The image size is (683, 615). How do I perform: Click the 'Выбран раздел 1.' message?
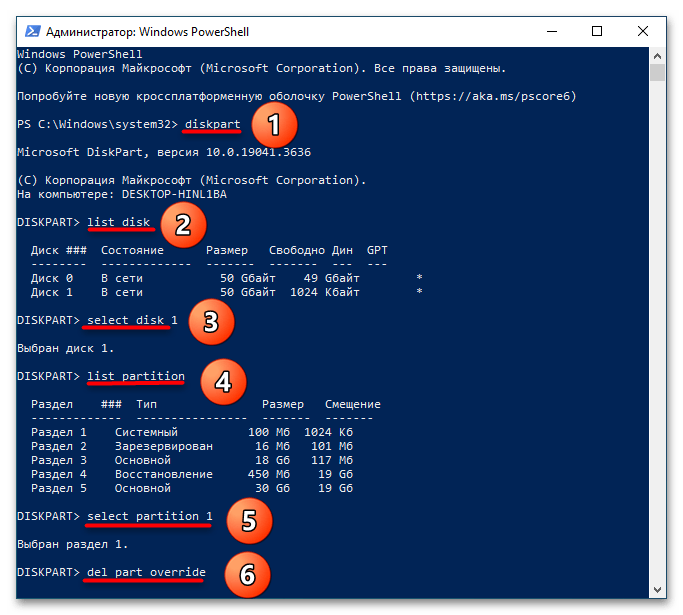pos(73,544)
